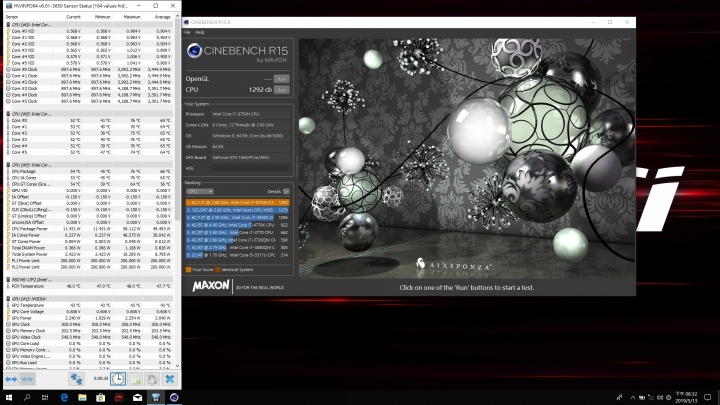
Task: Open the Action Center notifications icon
Action: tap(708, 397)
